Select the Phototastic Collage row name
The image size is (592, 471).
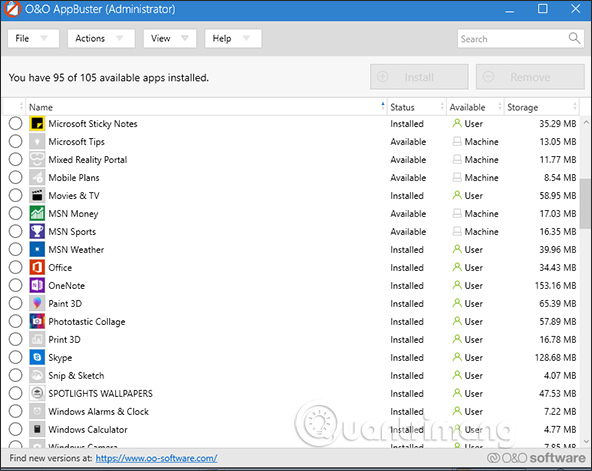click(87, 322)
